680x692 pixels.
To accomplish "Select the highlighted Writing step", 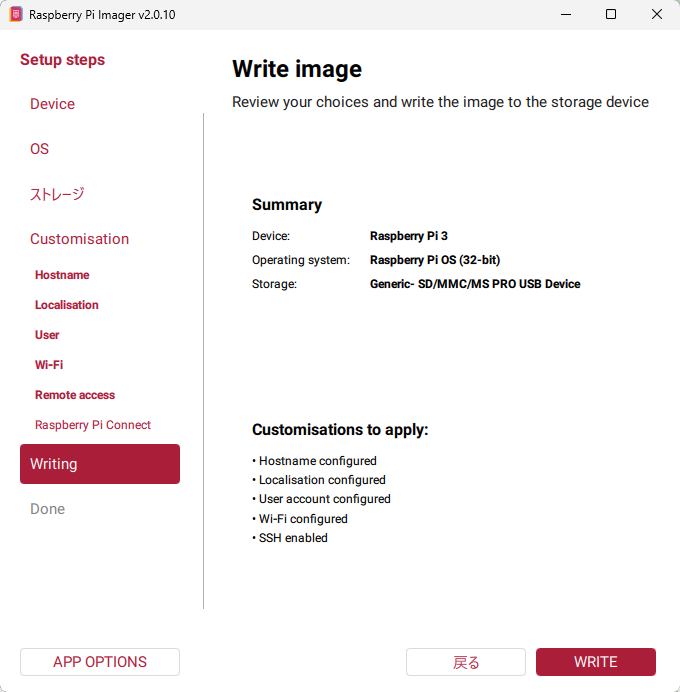I will coord(100,464).
